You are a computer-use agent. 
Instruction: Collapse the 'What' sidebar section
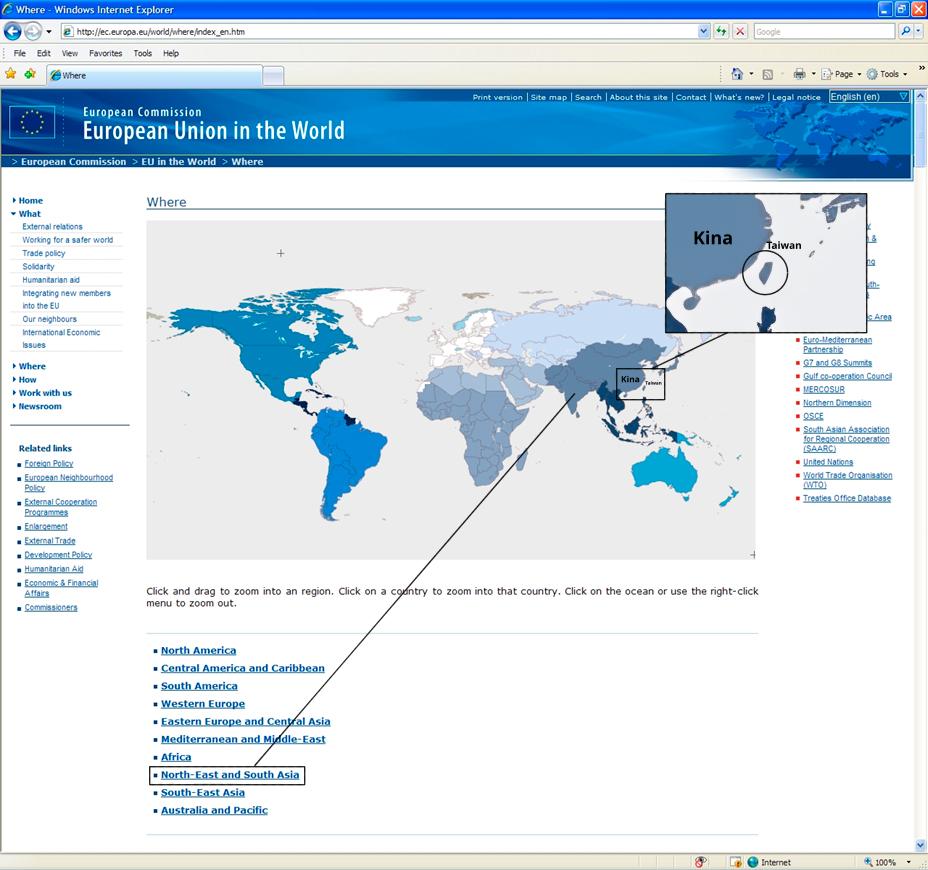tap(14, 214)
